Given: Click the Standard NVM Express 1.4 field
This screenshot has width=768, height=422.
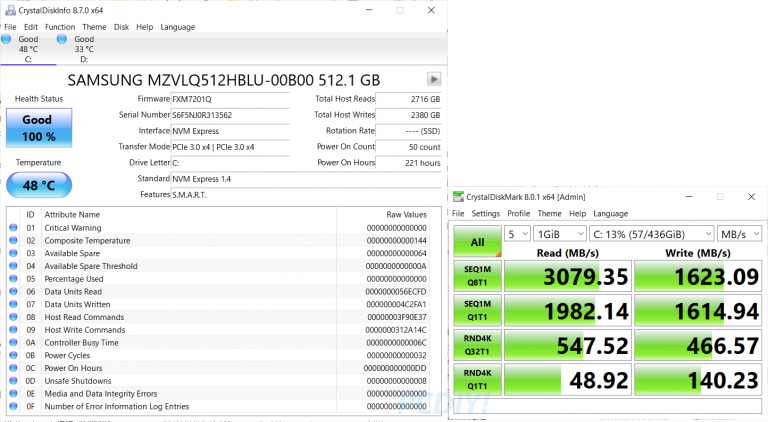Looking at the screenshot, I should [306, 179].
